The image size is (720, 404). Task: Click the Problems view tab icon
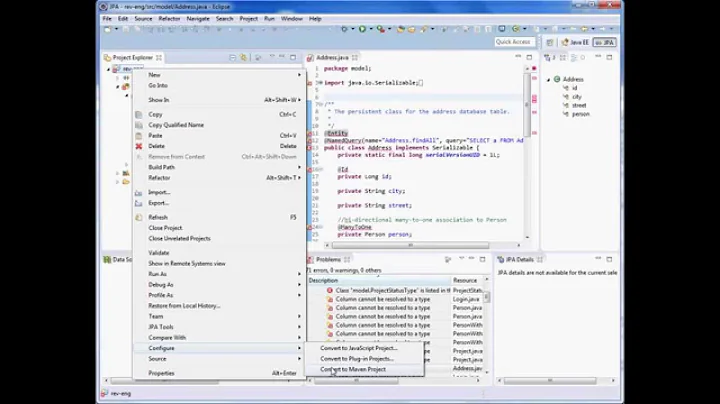point(310,260)
